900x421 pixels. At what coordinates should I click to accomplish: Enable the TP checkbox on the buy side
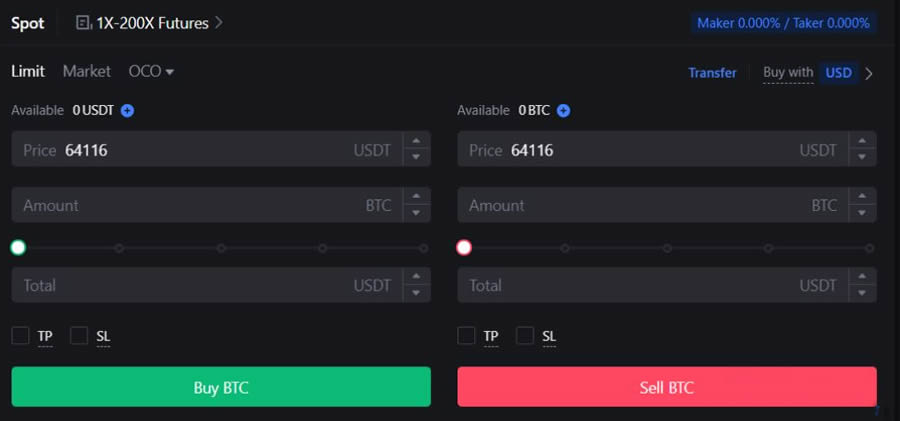(x=20, y=336)
